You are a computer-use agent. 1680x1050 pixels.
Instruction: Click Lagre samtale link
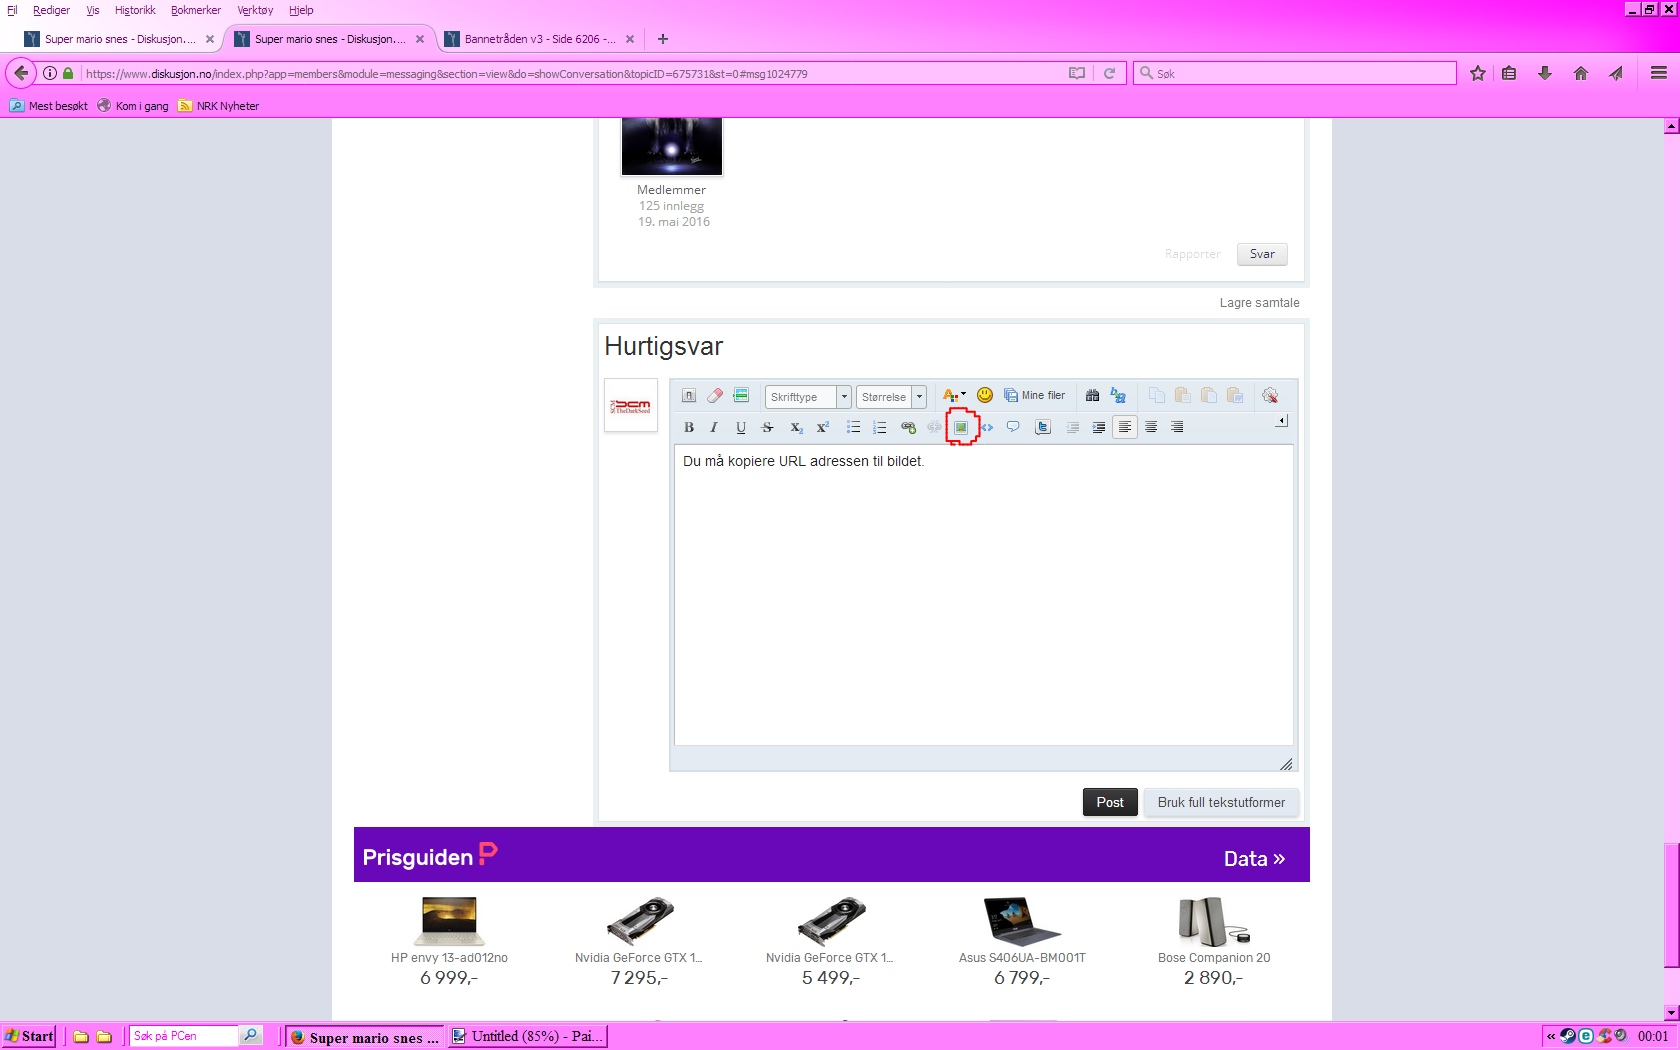click(1259, 303)
